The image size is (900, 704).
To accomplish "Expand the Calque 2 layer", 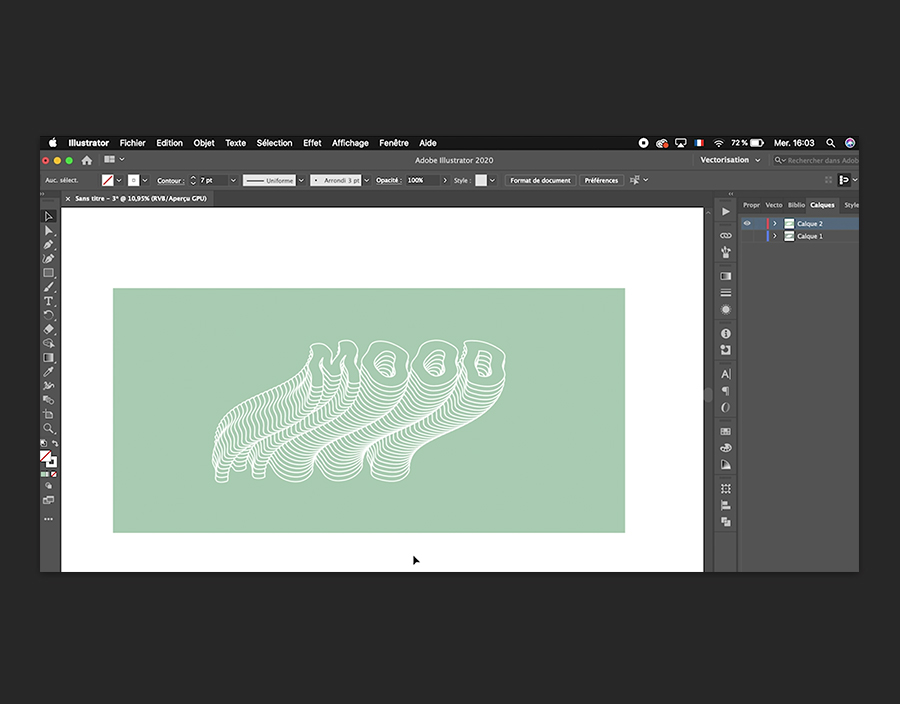I will tap(775, 223).
